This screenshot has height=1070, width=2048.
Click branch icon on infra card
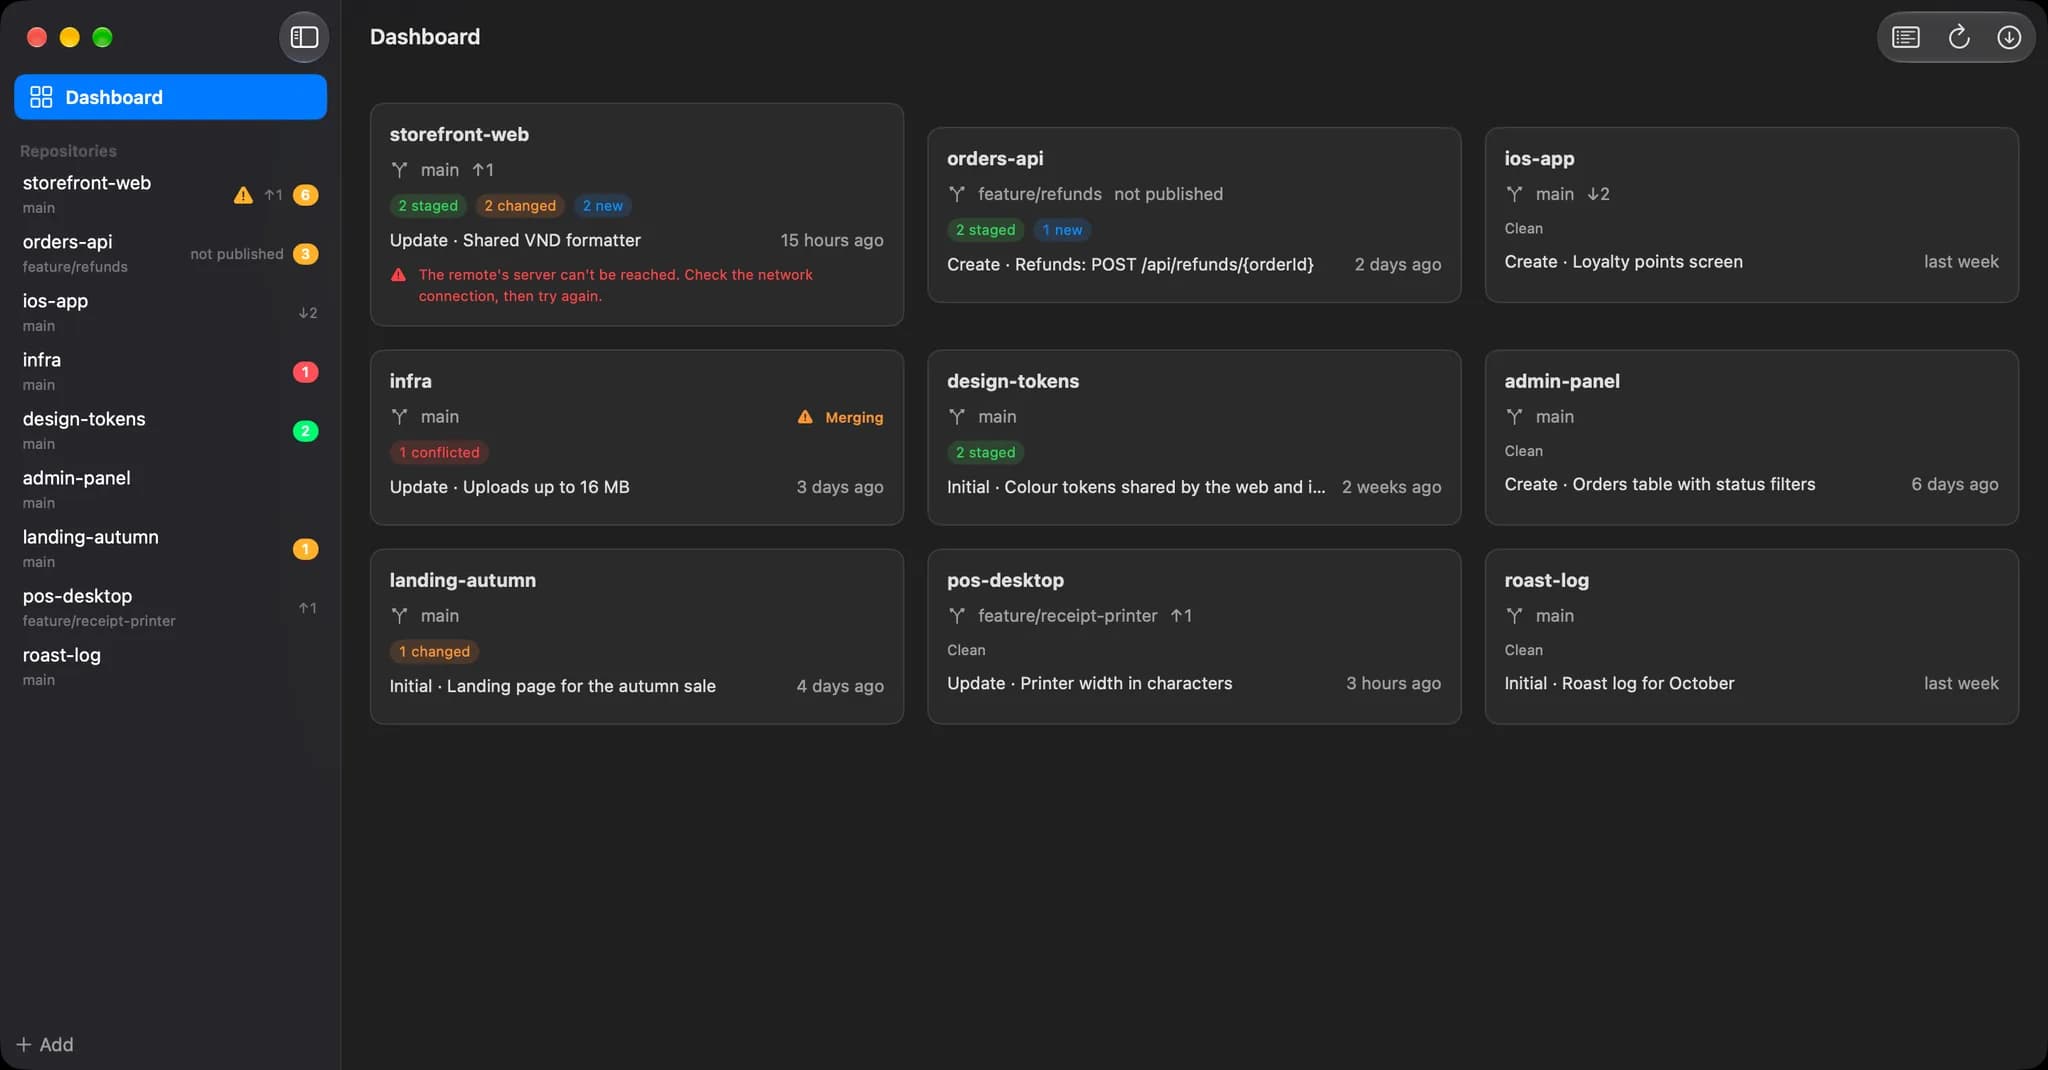pos(399,417)
